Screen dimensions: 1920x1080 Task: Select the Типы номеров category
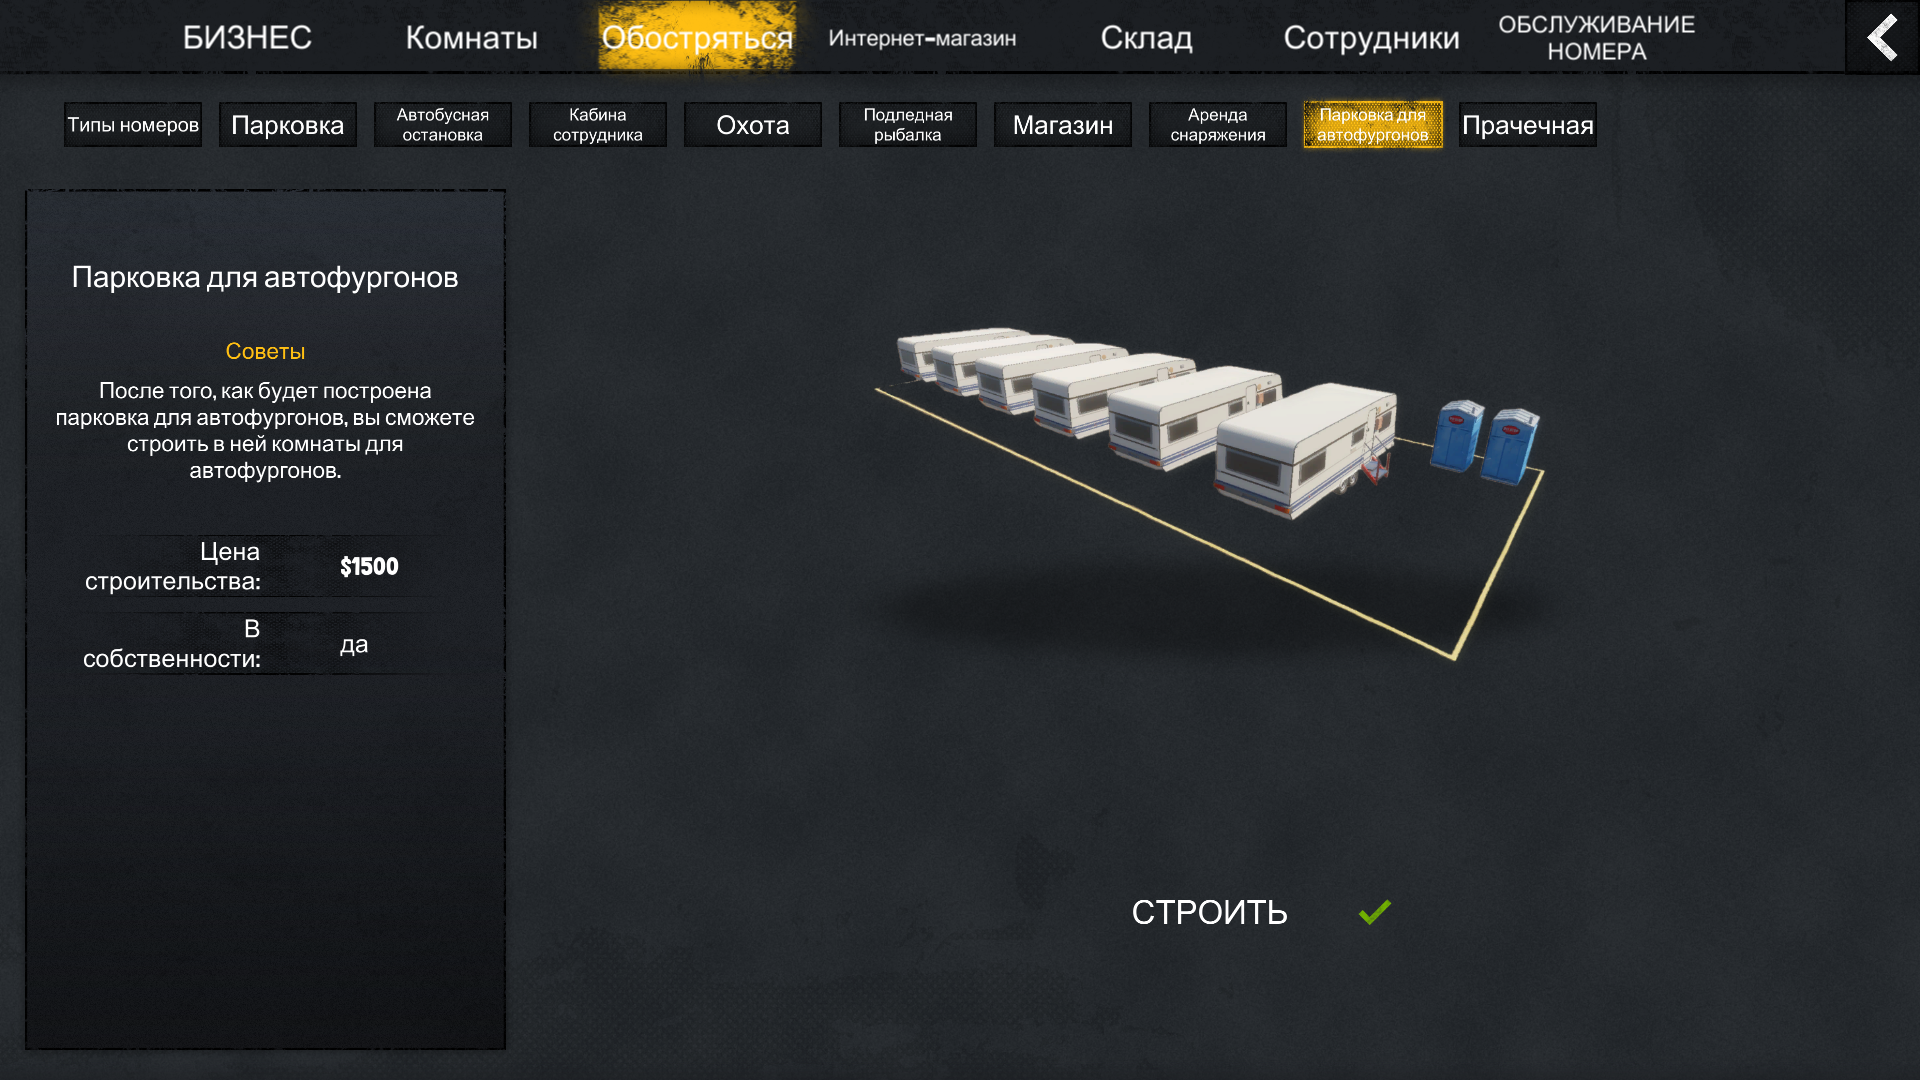[133, 125]
